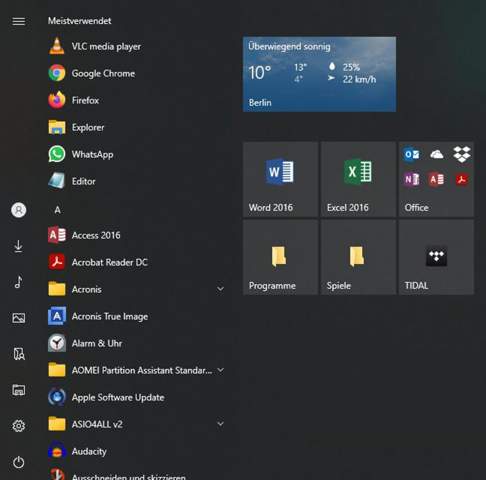This screenshot has width=486, height=480.
Task: Click the user account icon in sidebar
Action: point(19,210)
